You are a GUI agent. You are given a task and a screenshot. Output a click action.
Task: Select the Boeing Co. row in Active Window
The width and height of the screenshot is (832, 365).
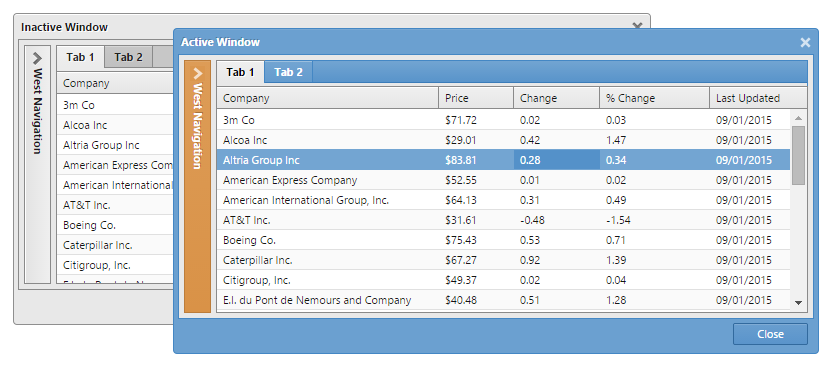pyautogui.click(x=503, y=240)
